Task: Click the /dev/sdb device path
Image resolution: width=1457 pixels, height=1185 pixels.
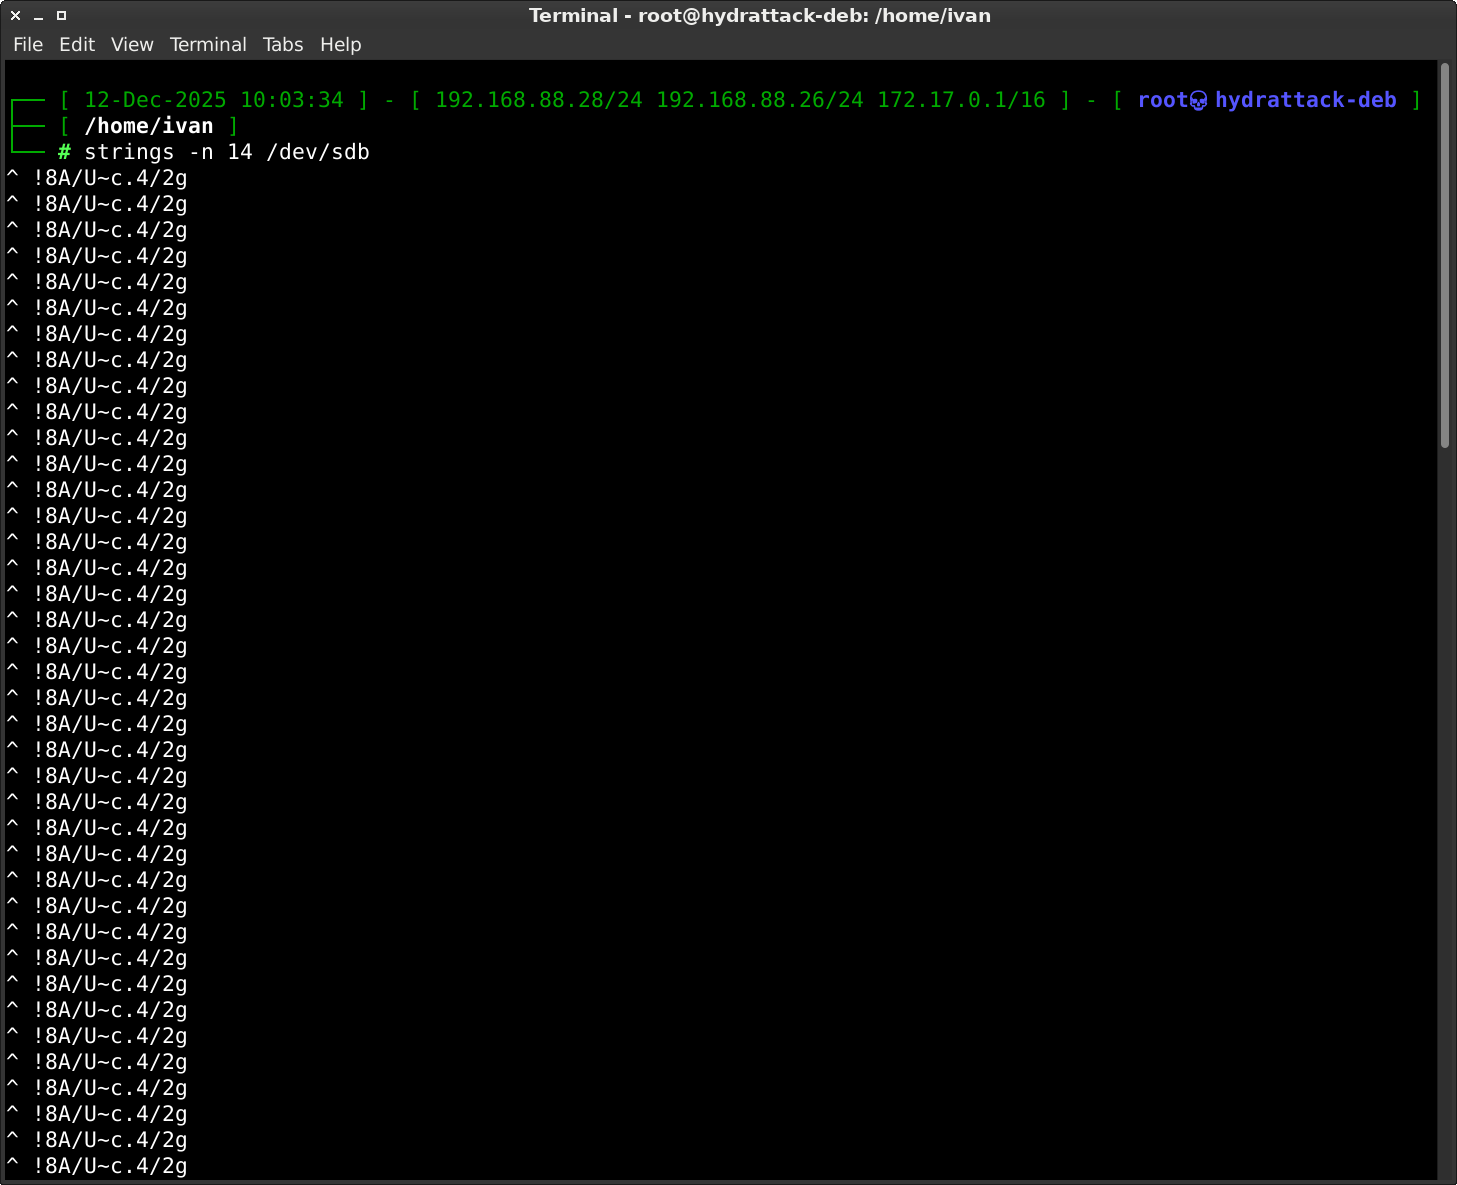Action: pos(318,152)
